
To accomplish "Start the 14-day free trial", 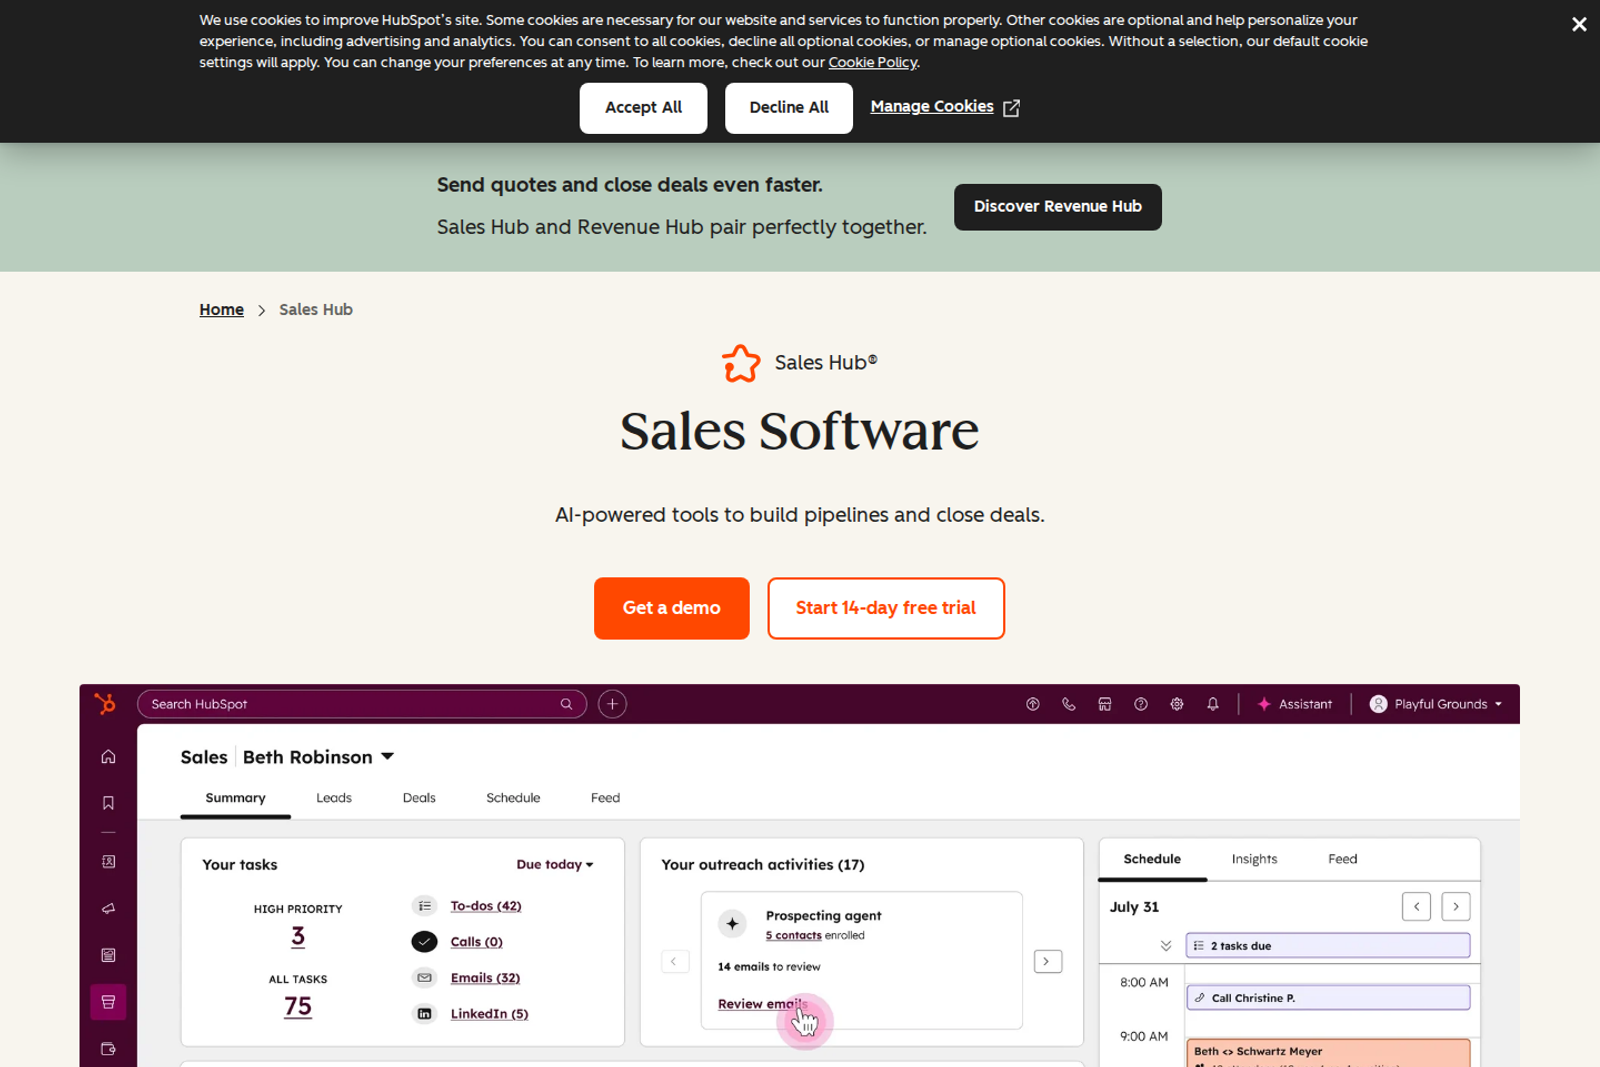I will coord(886,608).
